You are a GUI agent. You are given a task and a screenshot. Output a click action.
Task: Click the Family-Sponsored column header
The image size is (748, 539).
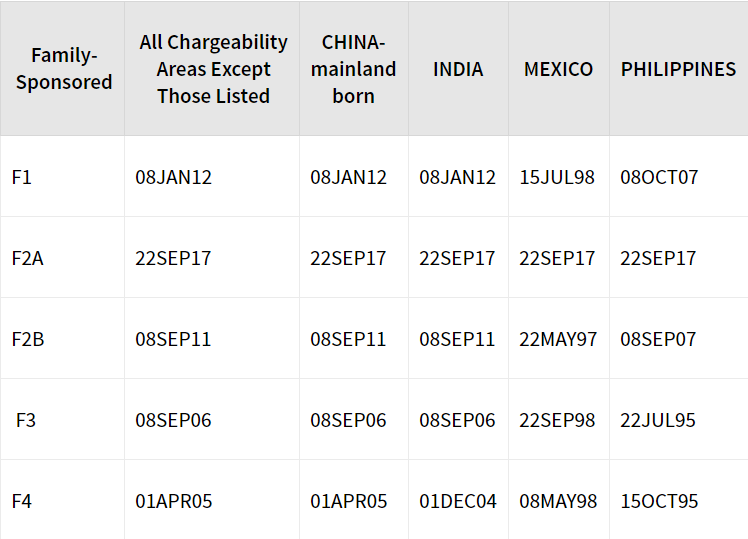pyautogui.click(x=64, y=69)
